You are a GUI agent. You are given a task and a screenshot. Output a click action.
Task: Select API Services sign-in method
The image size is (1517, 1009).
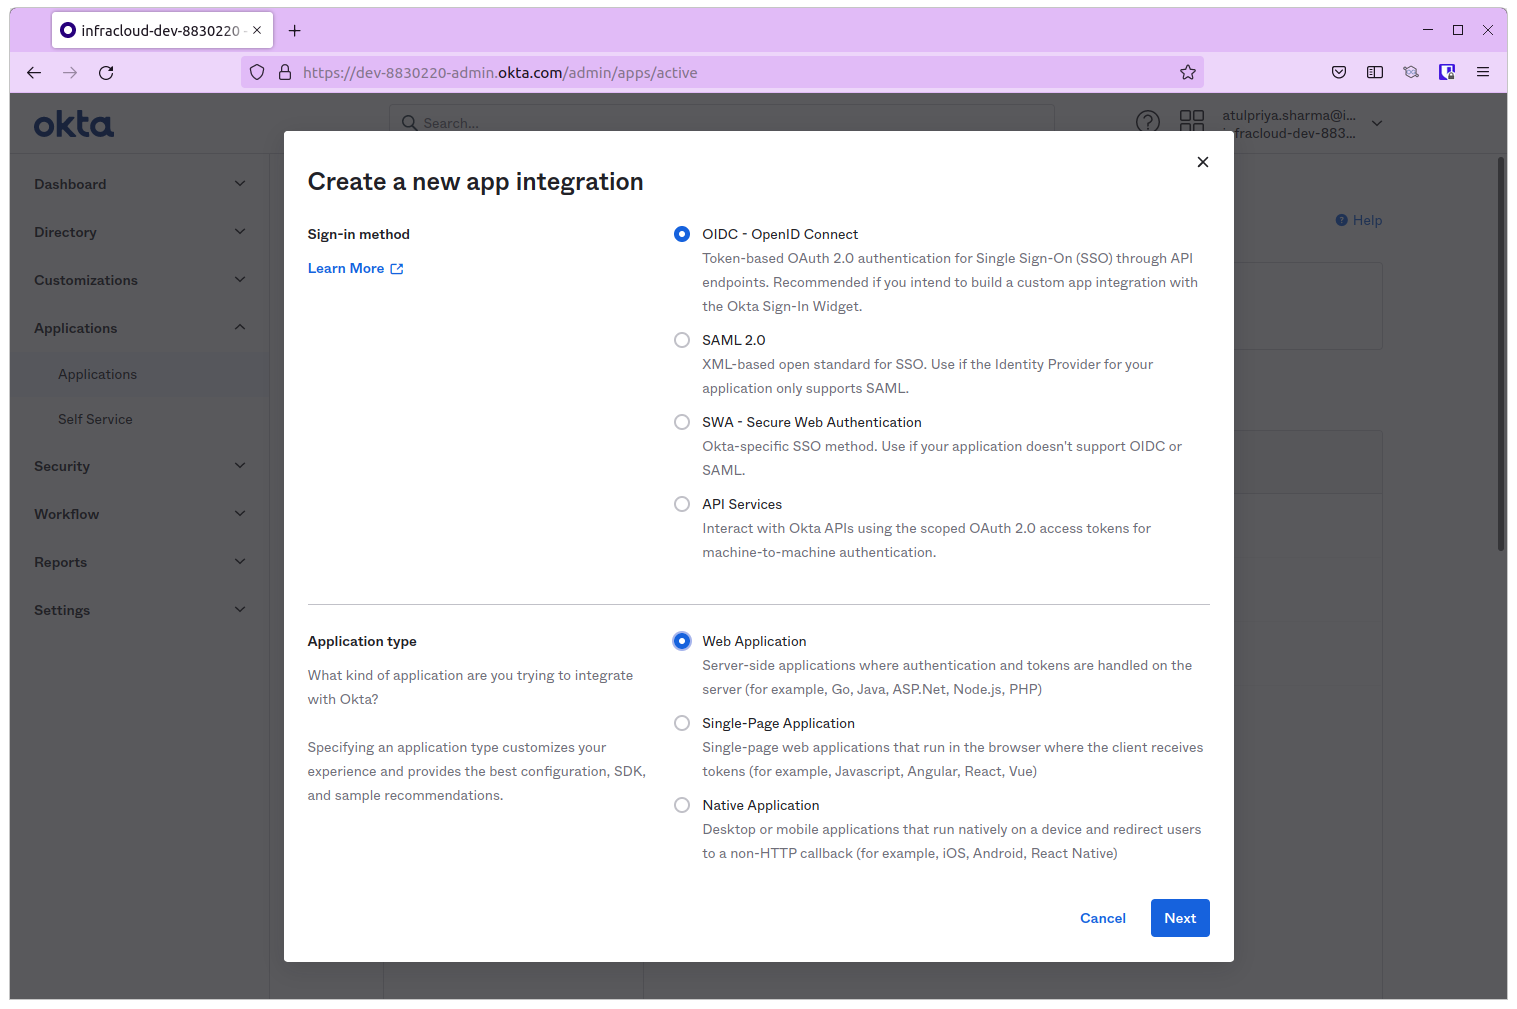pyautogui.click(x=682, y=504)
